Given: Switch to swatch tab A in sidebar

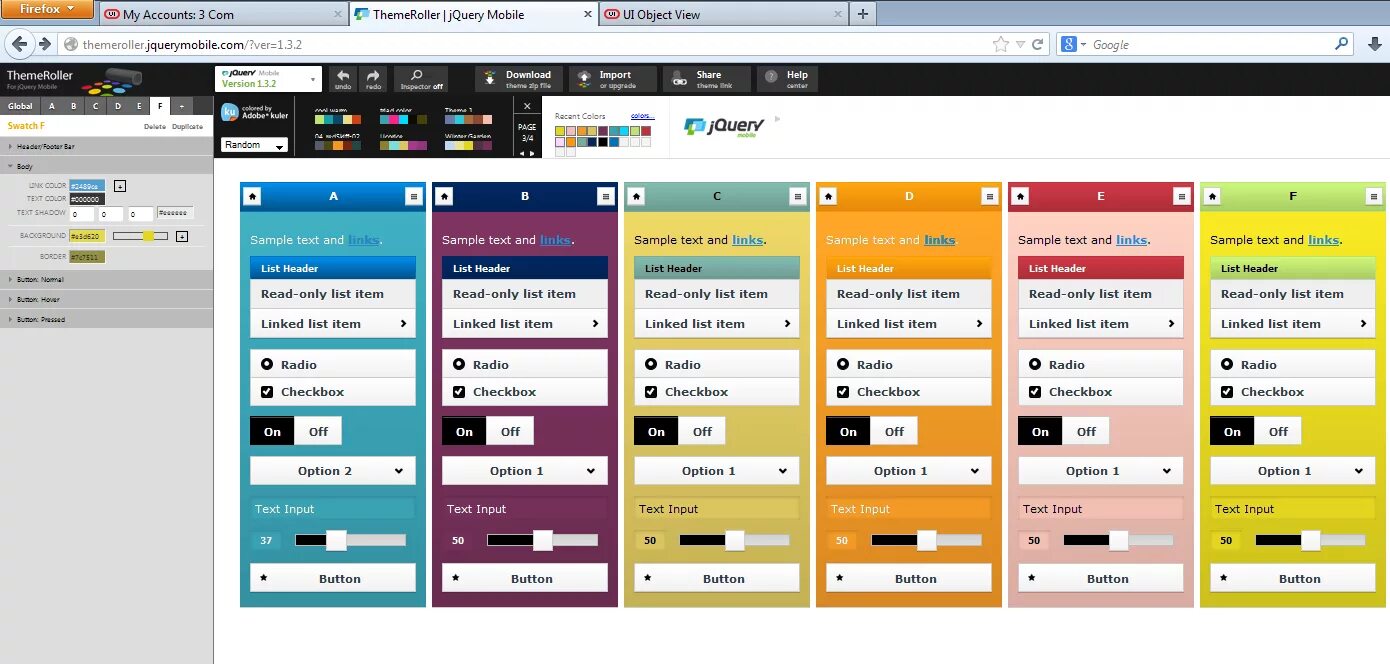Looking at the screenshot, I should (x=51, y=106).
